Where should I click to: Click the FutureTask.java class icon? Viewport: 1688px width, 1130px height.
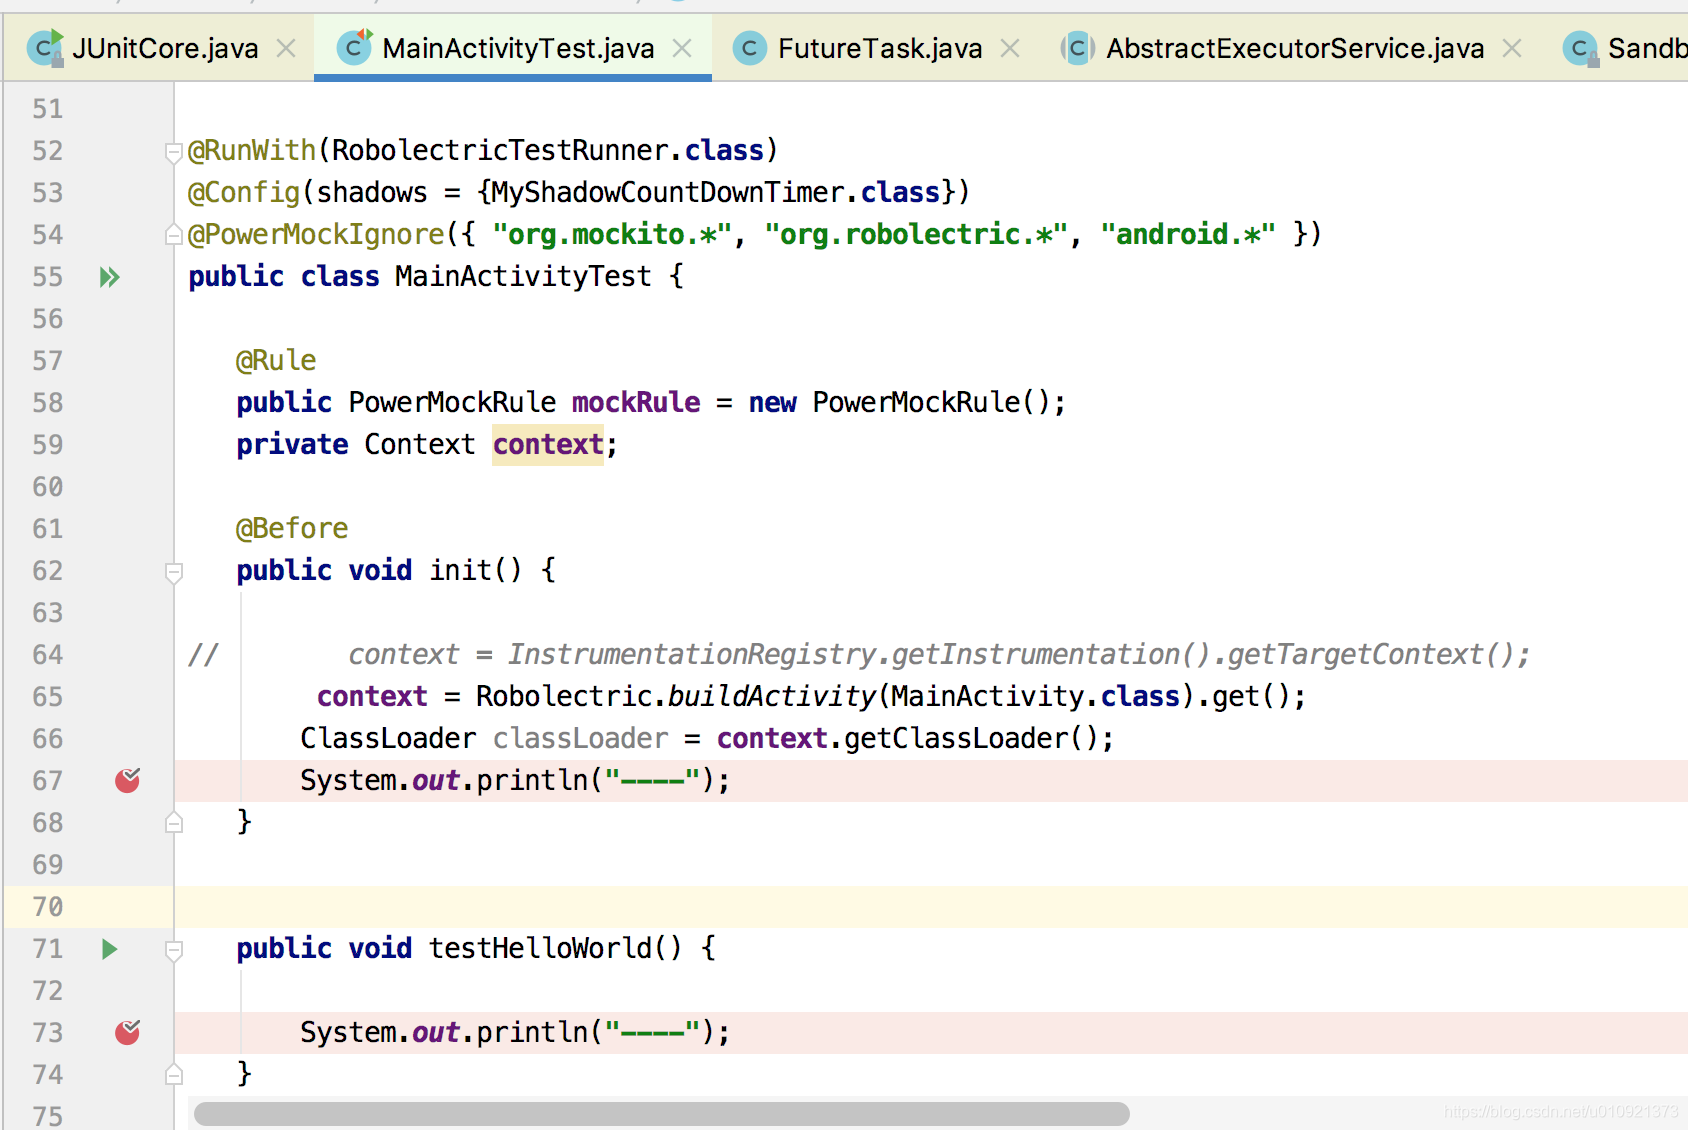pos(749,48)
